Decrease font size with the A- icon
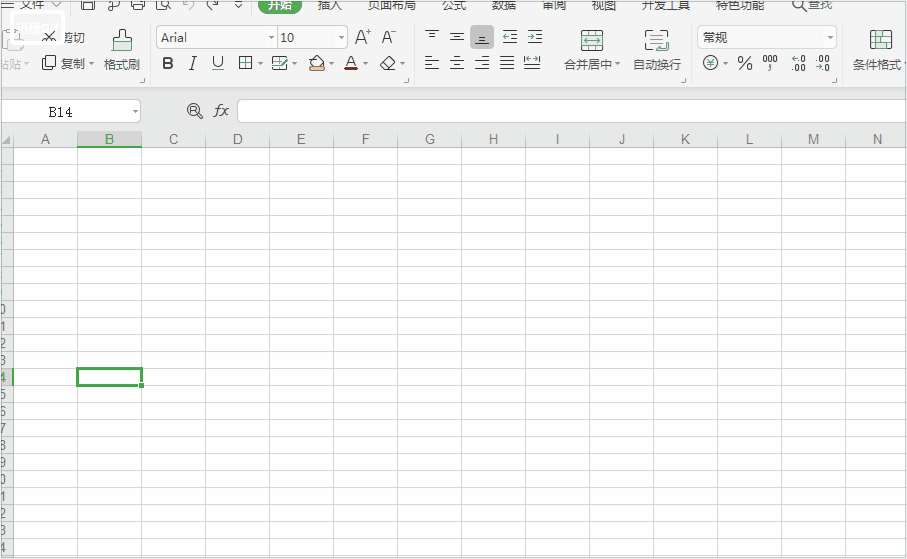 [388, 38]
